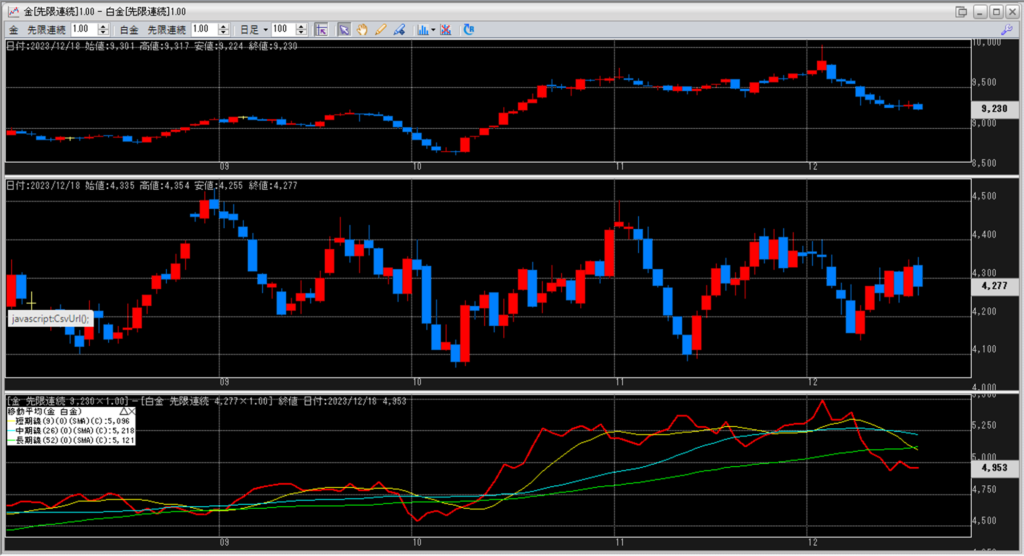Close the moving average legend box
This screenshot has width=1024, height=556.
pos(132,411)
